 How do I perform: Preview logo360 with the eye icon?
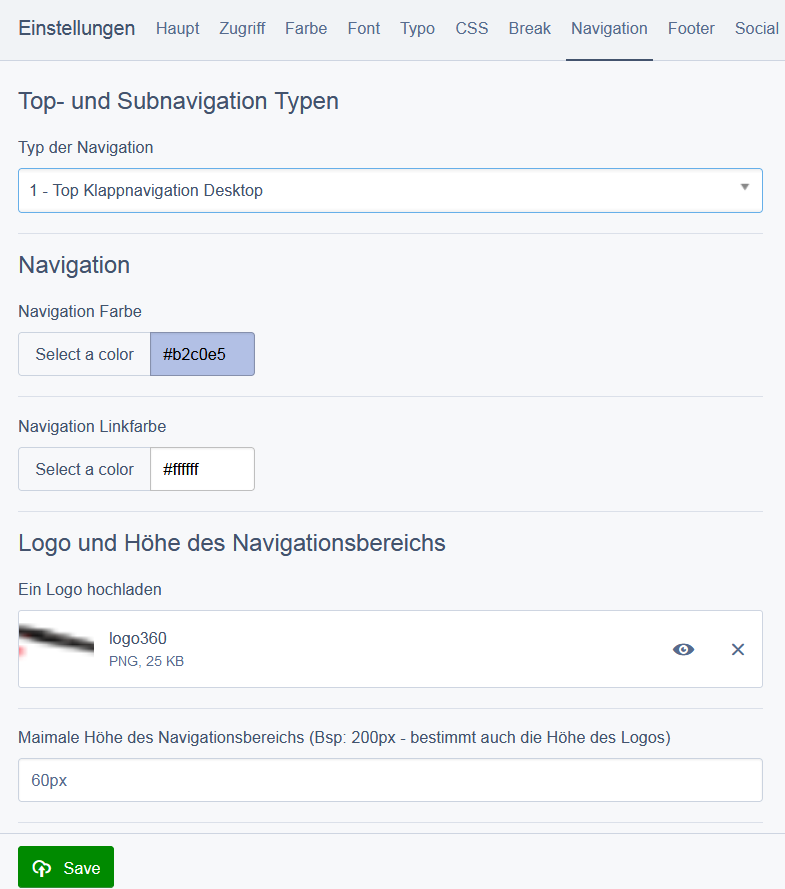point(683,649)
